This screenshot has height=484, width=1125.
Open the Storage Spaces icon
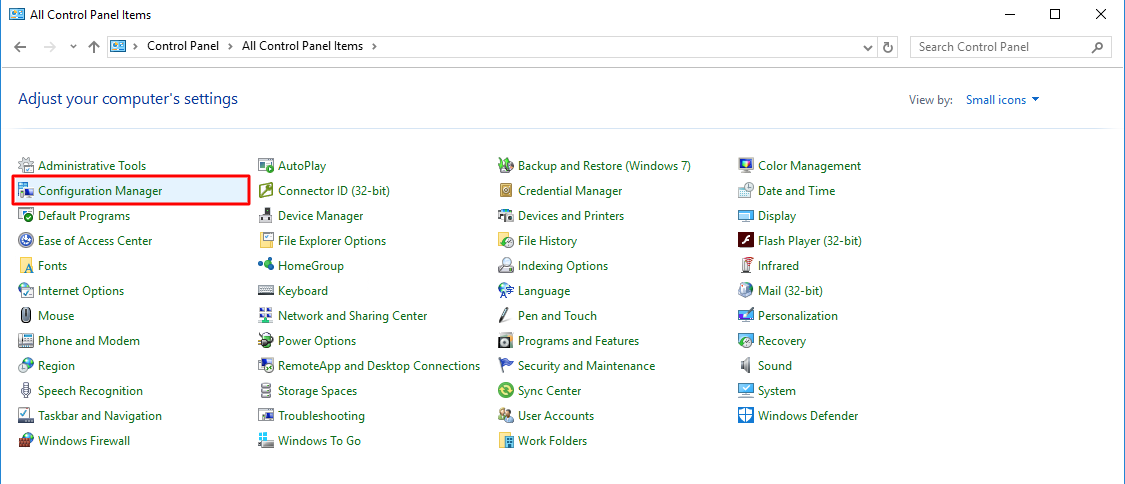[266, 391]
